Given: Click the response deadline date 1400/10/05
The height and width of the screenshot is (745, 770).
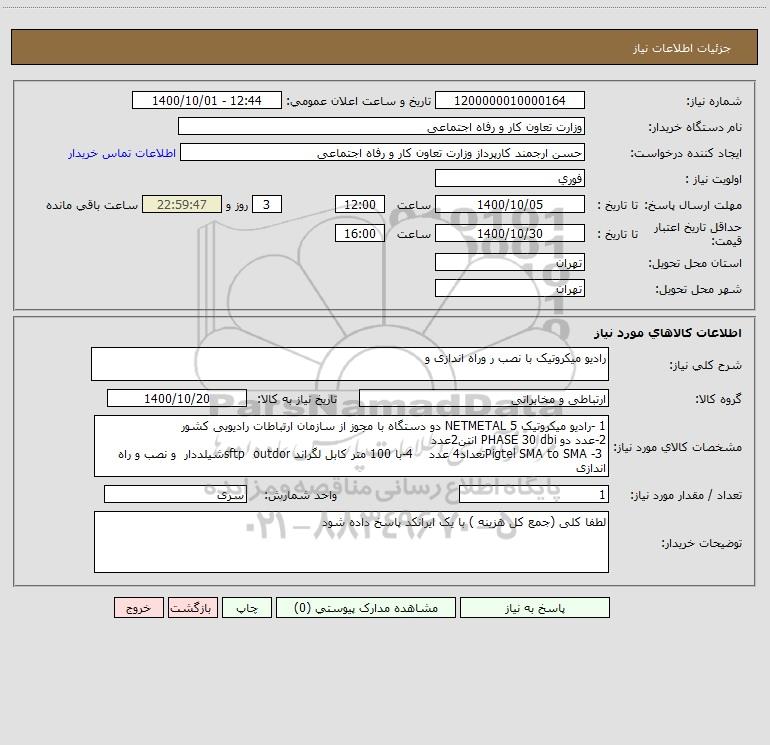Looking at the screenshot, I should 510,204.
